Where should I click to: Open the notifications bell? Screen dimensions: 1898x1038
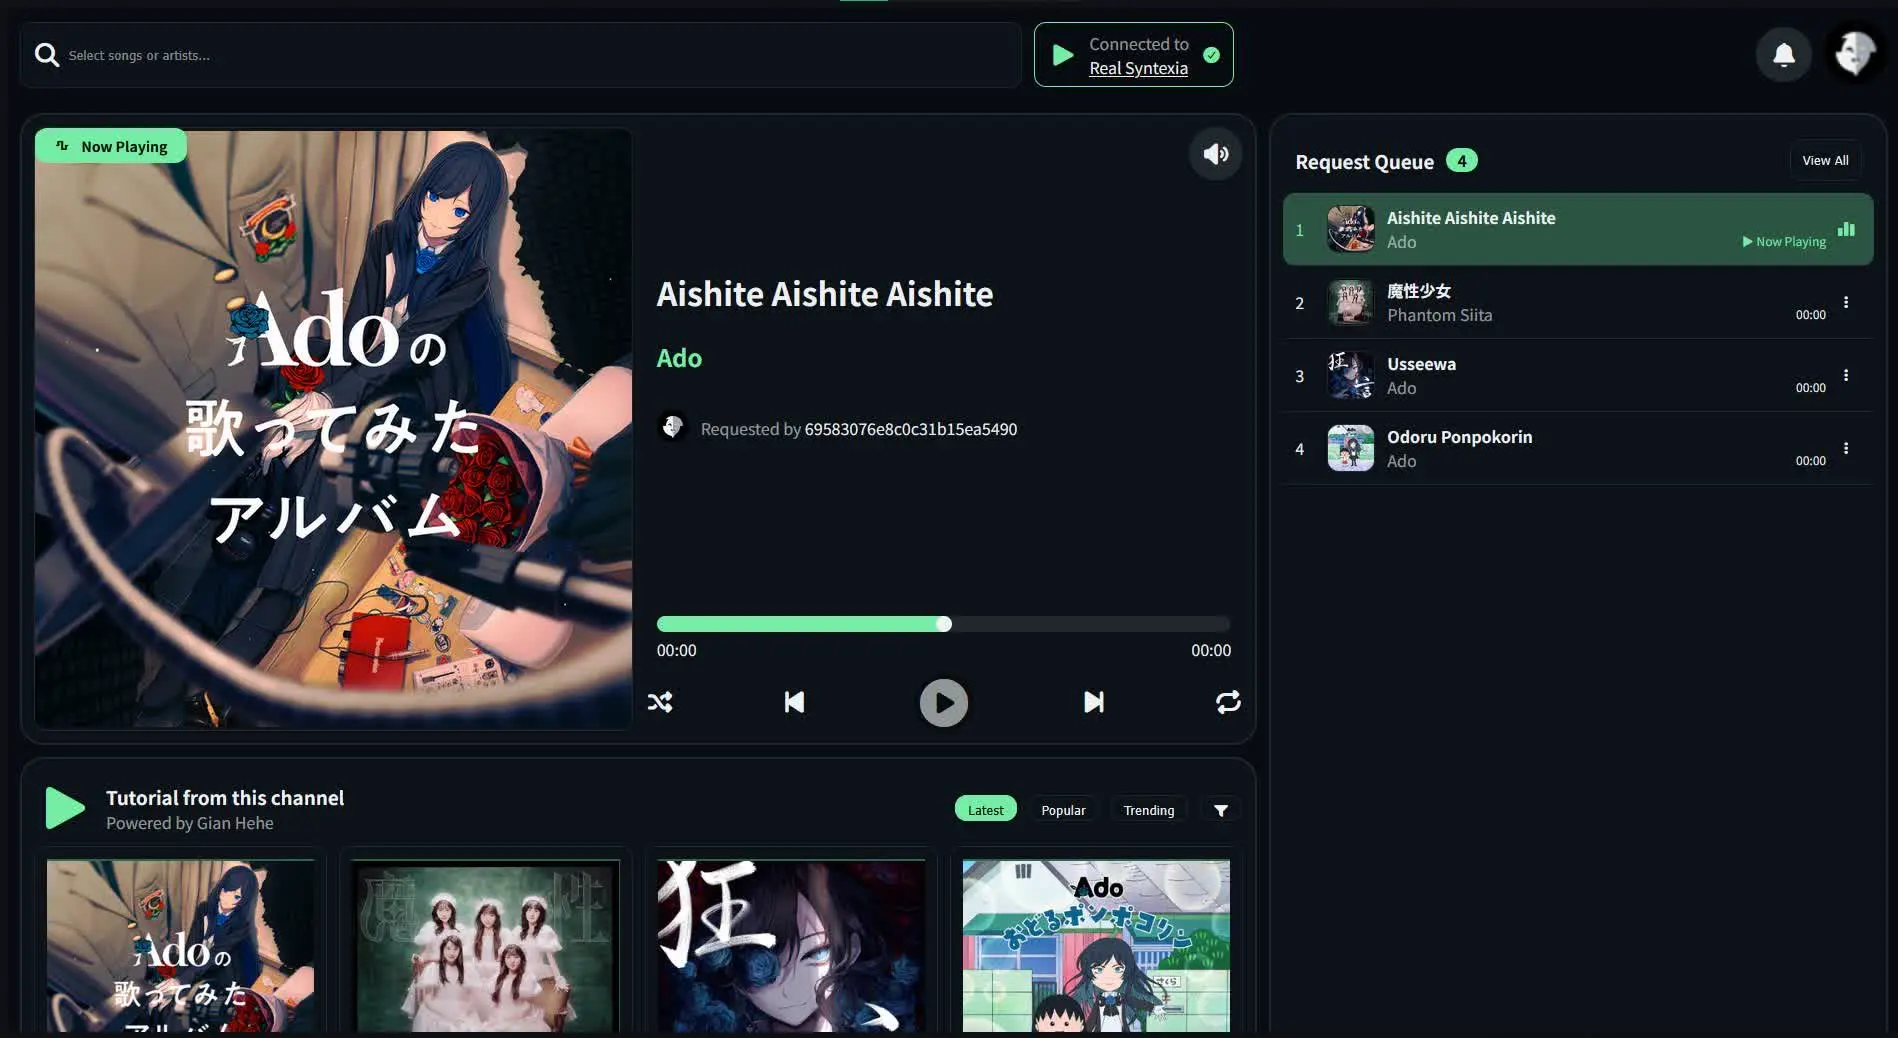1783,55
